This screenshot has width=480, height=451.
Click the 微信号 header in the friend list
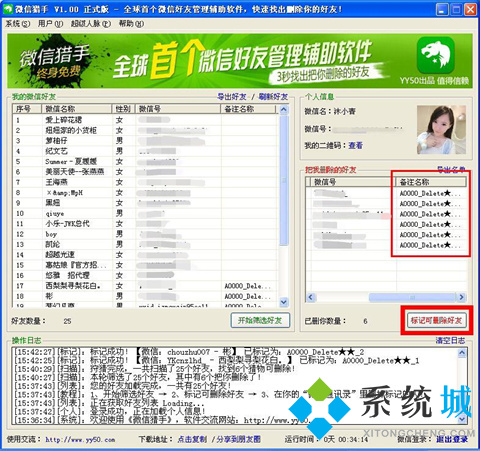[178, 109]
